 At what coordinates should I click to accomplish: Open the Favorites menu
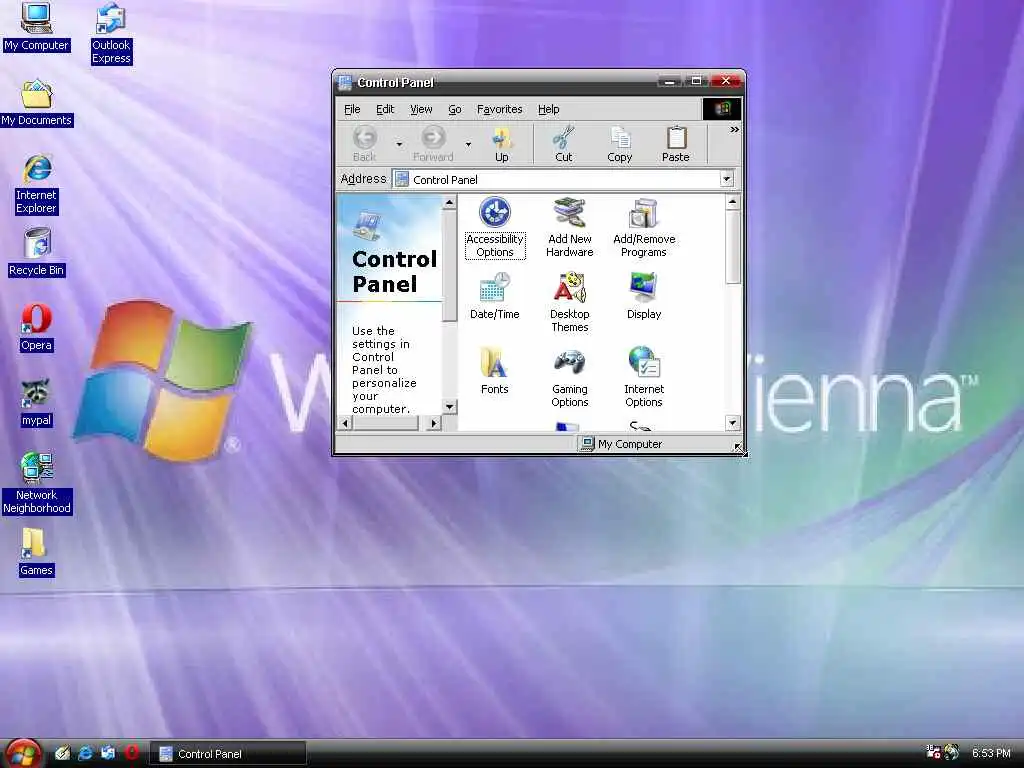tap(500, 109)
